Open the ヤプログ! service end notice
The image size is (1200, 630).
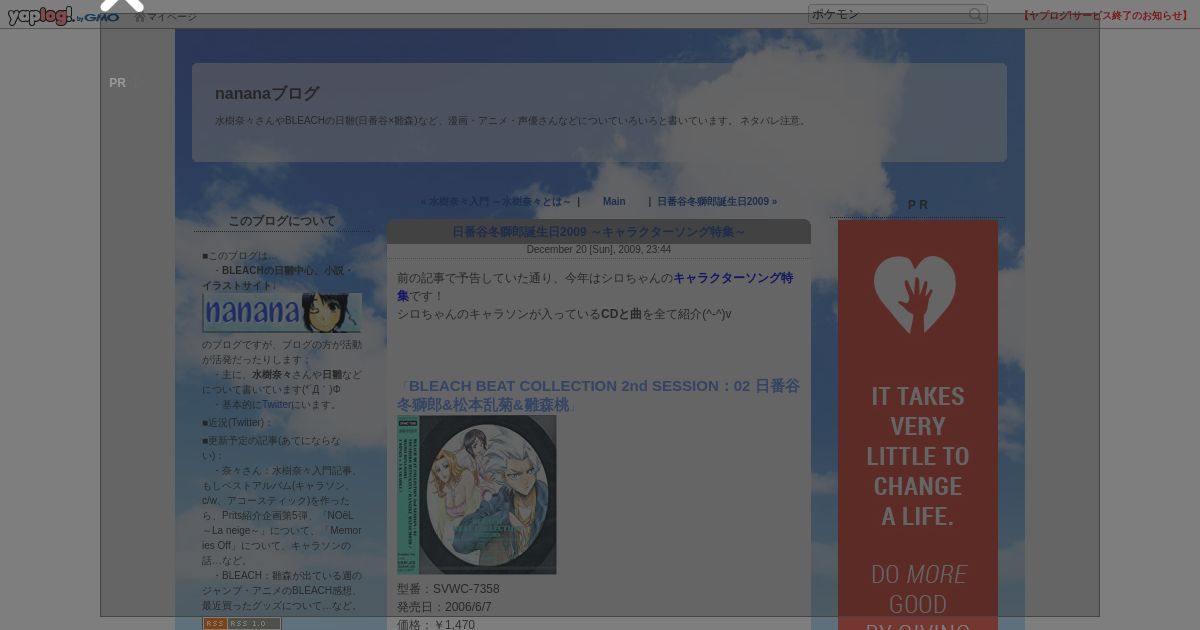click(1105, 15)
